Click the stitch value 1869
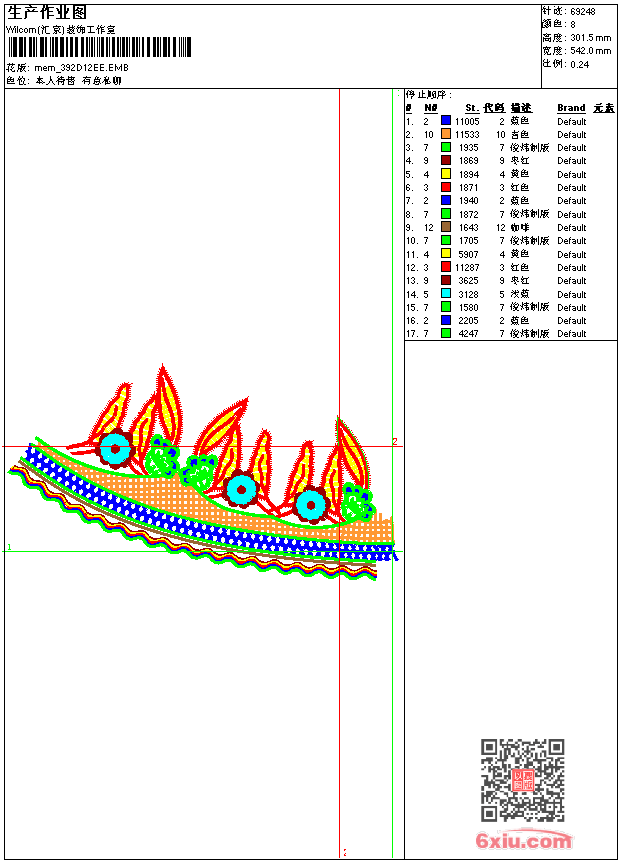The width and height of the screenshot is (620, 860). (469, 161)
